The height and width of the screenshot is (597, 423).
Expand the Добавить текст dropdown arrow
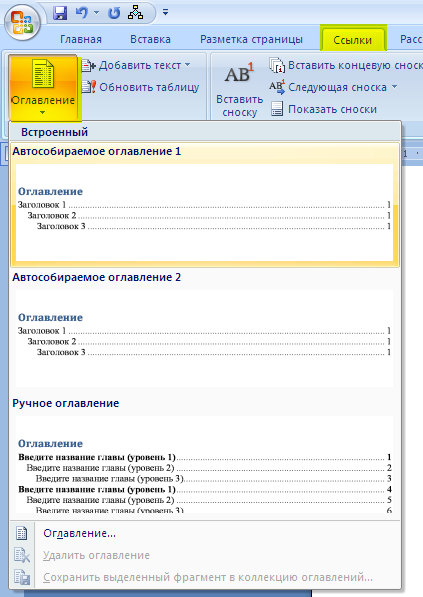[188, 65]
